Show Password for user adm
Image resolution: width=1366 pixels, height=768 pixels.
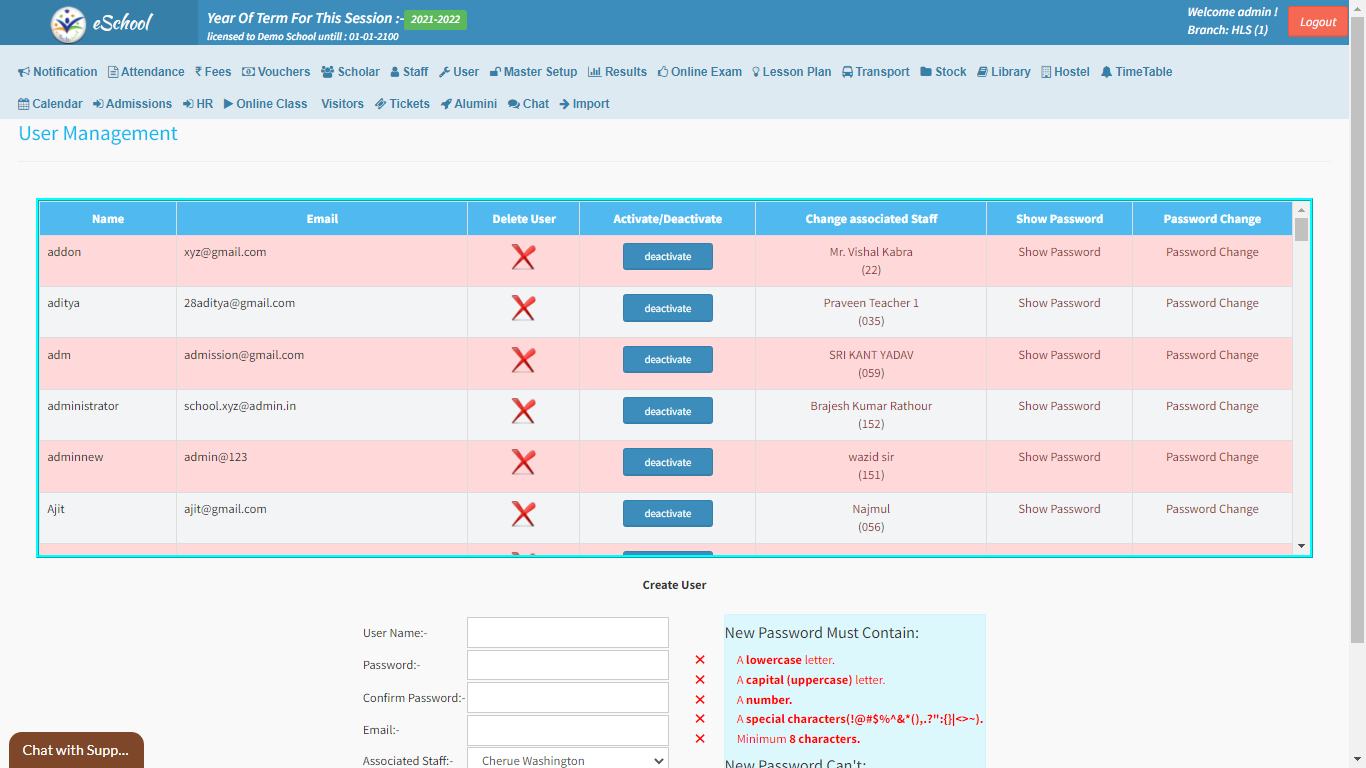coord(1059,355)
